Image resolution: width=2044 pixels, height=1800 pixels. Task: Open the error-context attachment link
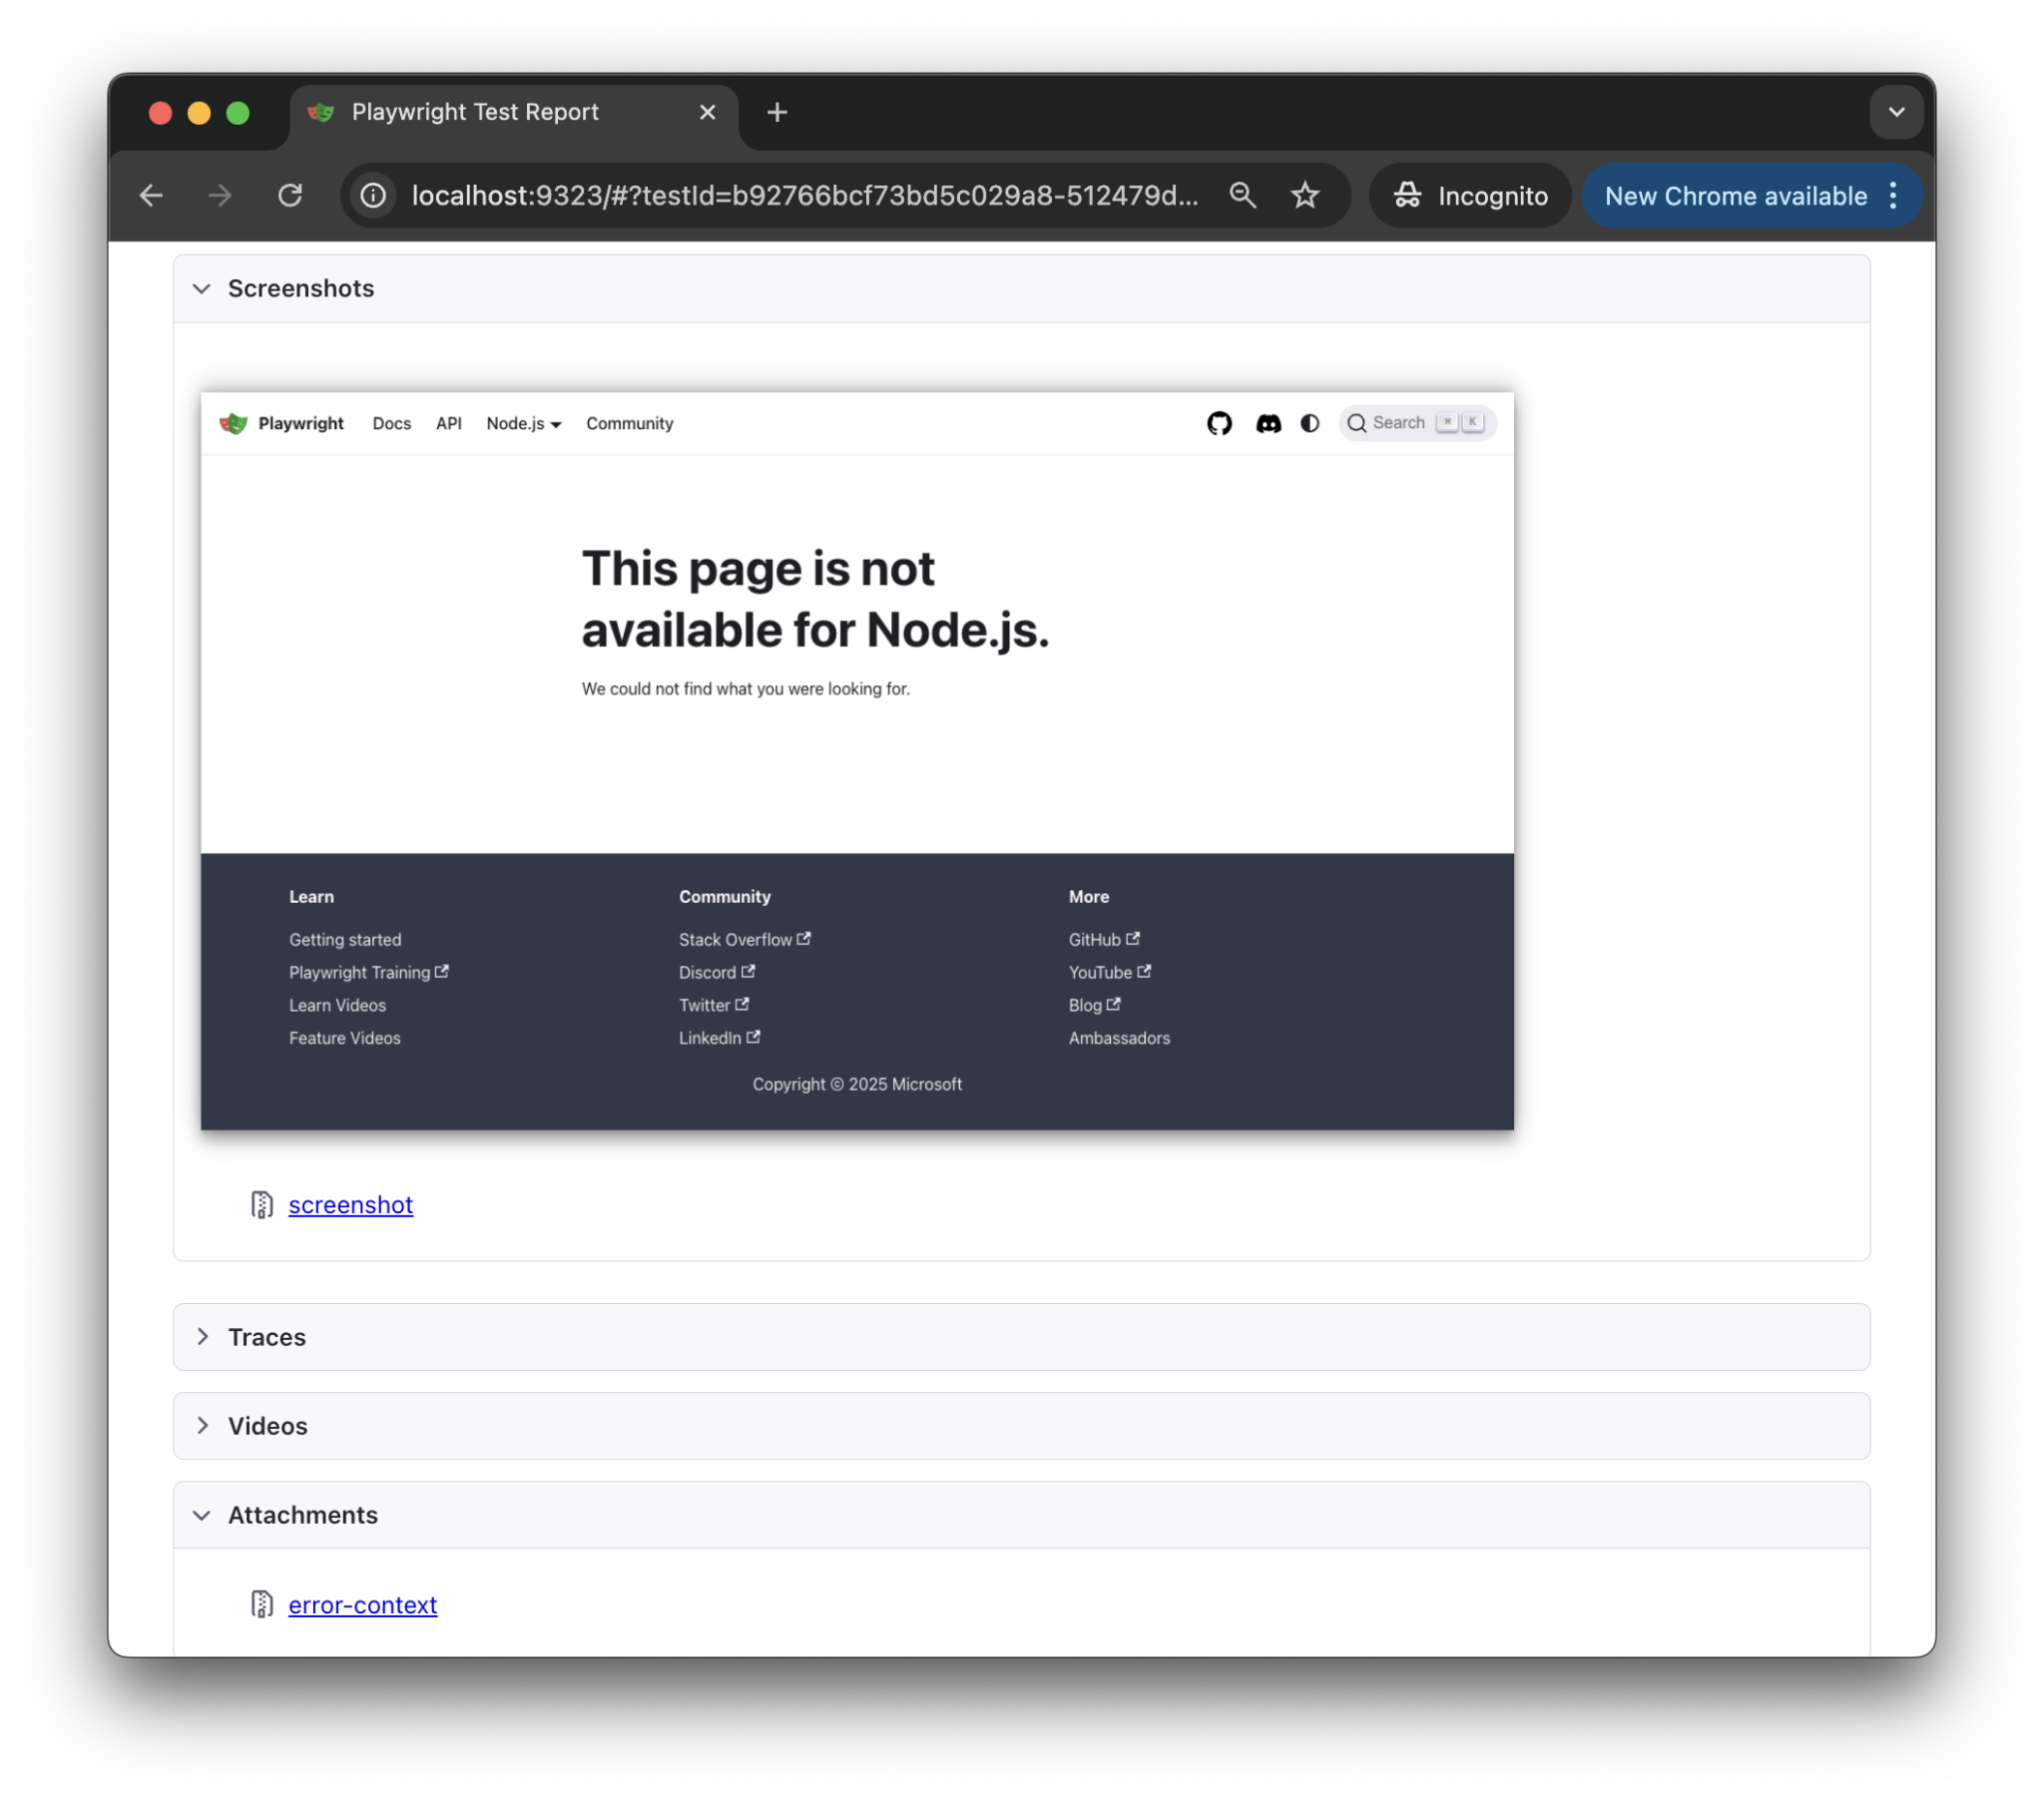362,1604
